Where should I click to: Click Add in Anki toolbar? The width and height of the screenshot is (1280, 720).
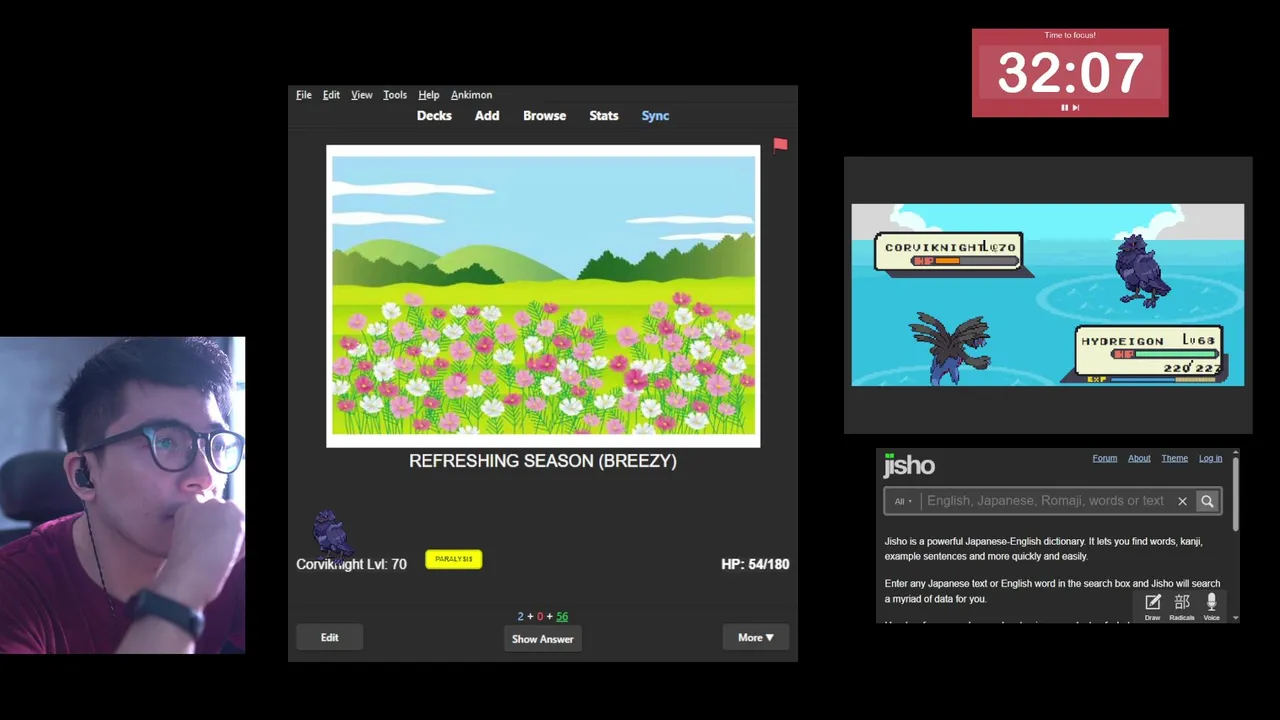[x=487, y=116]
